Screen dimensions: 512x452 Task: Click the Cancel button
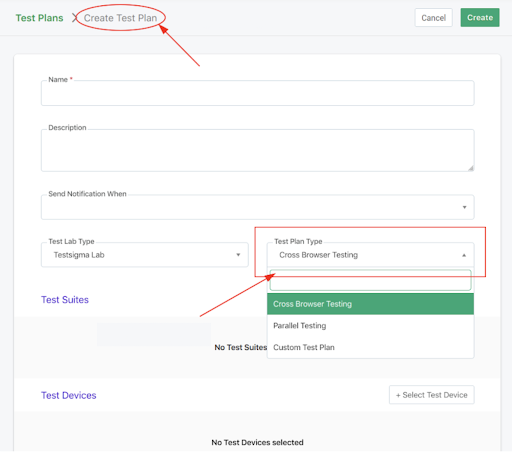[x=433, y=18]
